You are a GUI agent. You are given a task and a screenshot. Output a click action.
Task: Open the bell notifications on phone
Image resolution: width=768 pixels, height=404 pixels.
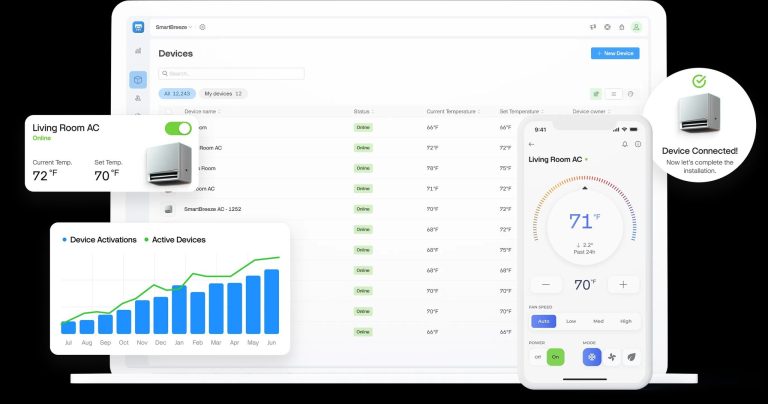point(625,144)
